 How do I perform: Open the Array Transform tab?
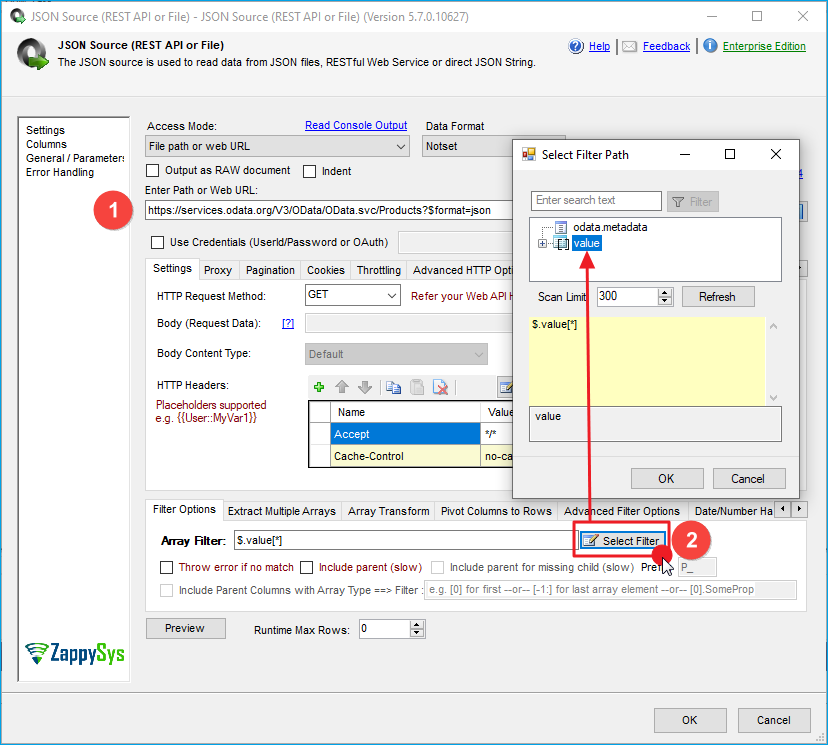click(x=388, y=511)
